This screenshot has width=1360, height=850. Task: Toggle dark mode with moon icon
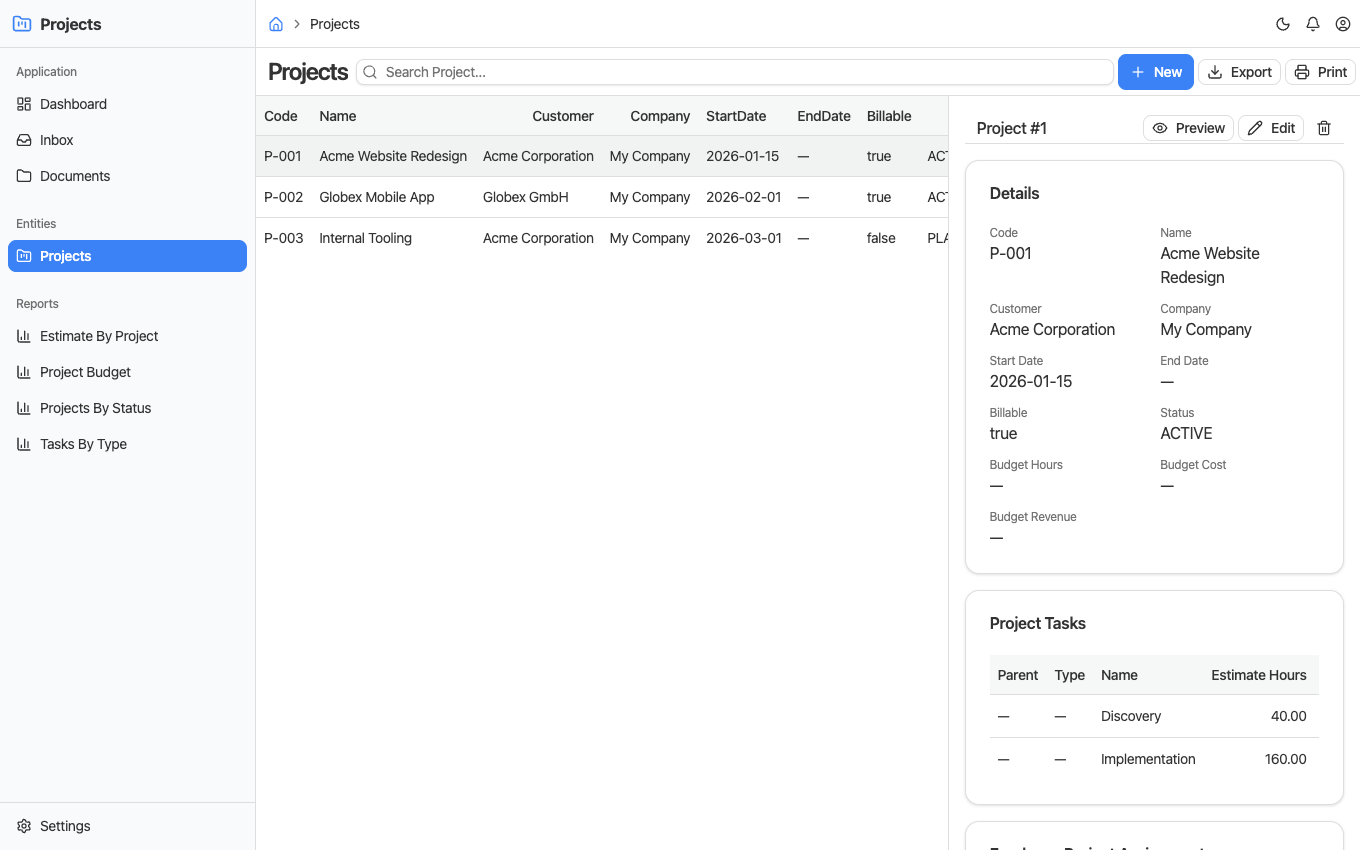(x=1283, y=24)
